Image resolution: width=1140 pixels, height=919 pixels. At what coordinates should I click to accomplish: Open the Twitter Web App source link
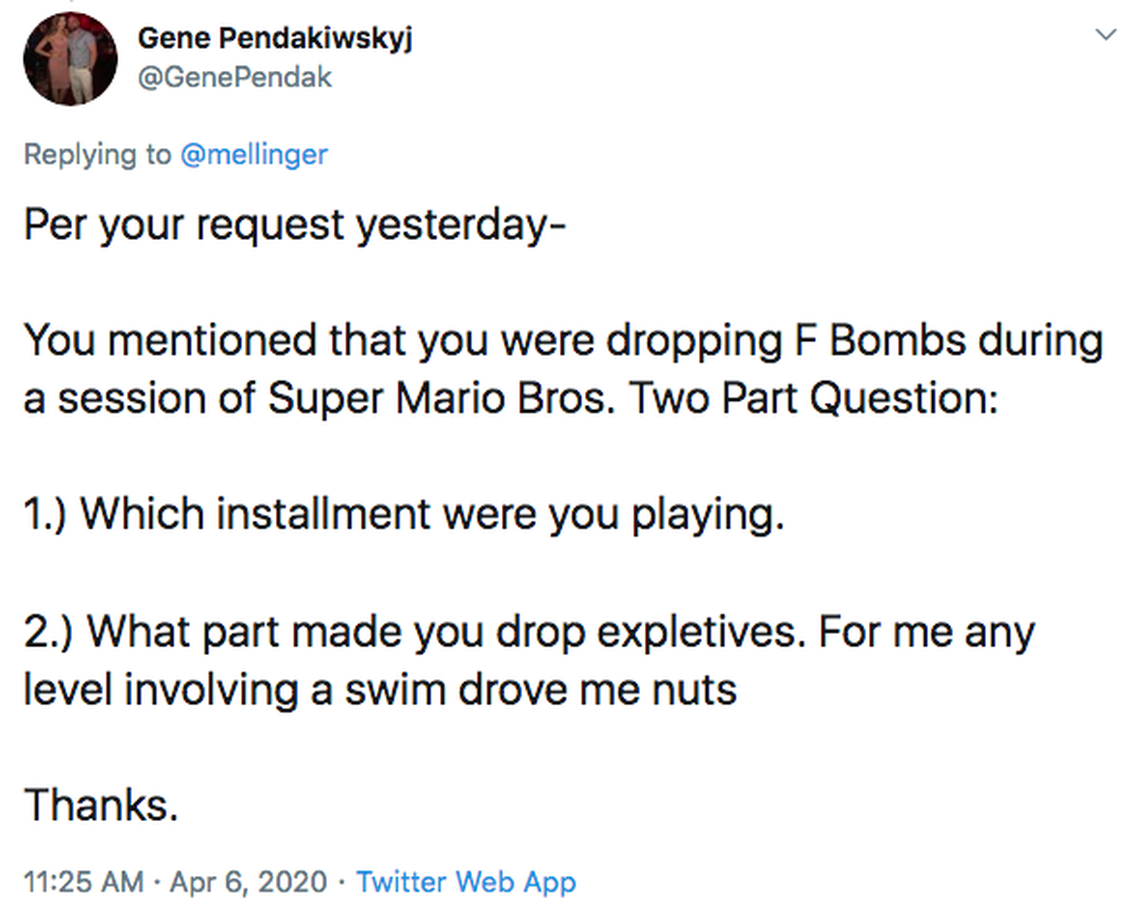click(466, 882)
